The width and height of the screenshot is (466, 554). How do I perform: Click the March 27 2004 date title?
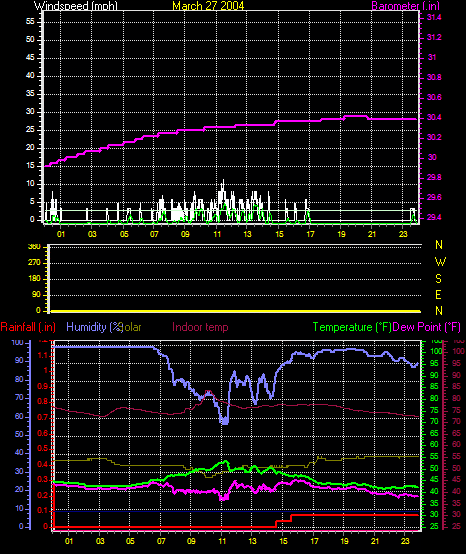pyautogui.click(x=208, y=6)
